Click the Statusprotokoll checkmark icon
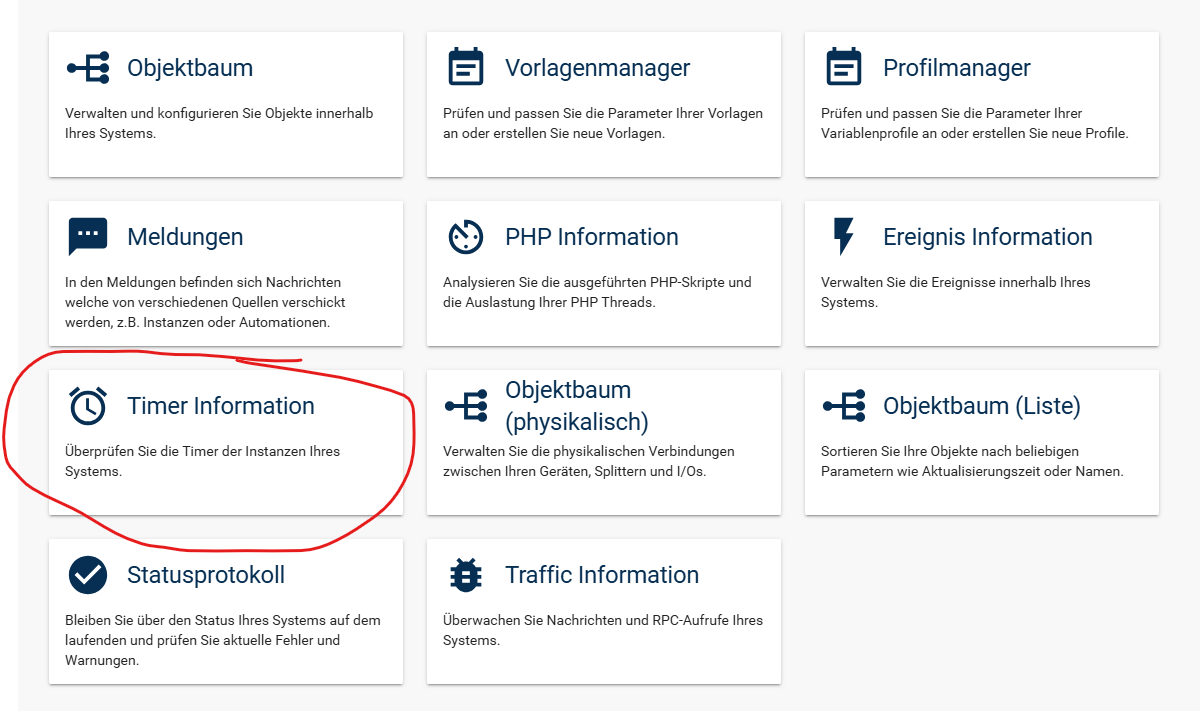Viewport: 1200px width, 711px height. (x=88, y=575)
